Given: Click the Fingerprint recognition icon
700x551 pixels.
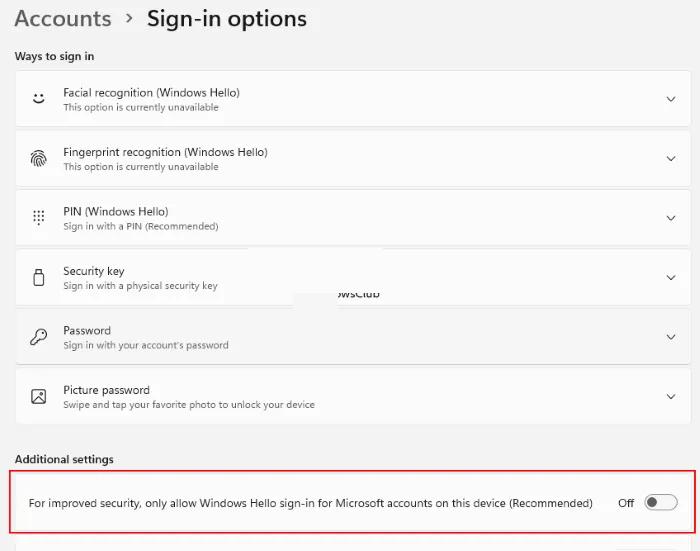Looking at the screenshot, I should (39, 158).
